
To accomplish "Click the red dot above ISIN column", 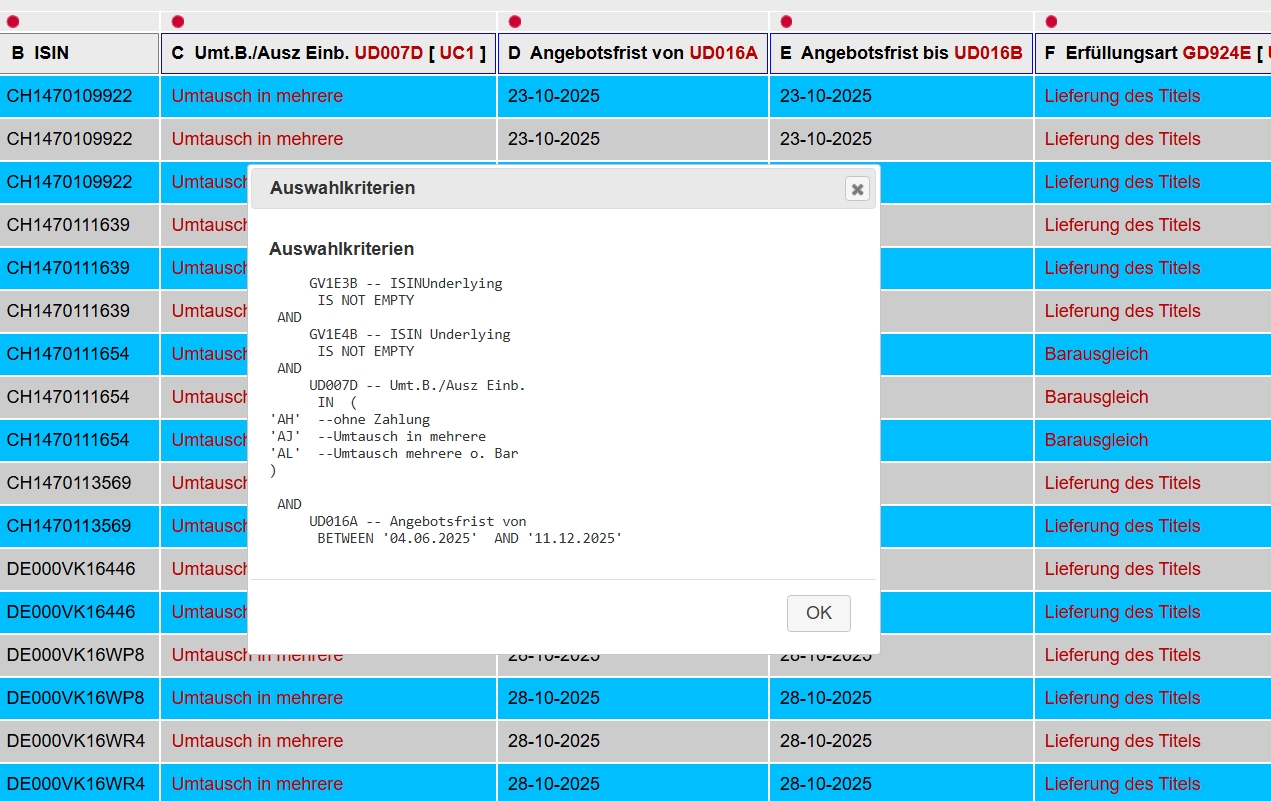I will [x=13, y=22].
